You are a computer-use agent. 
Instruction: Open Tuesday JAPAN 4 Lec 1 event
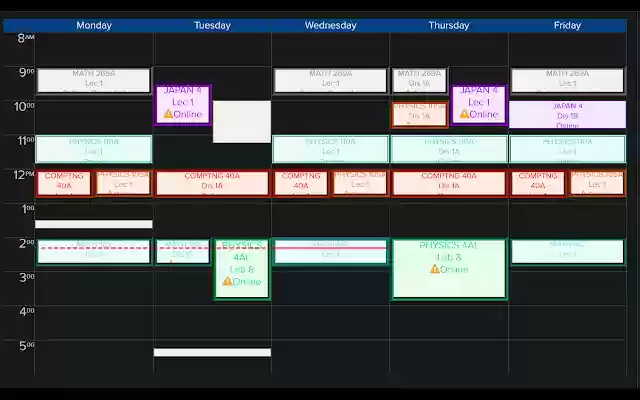pos(183,104)
